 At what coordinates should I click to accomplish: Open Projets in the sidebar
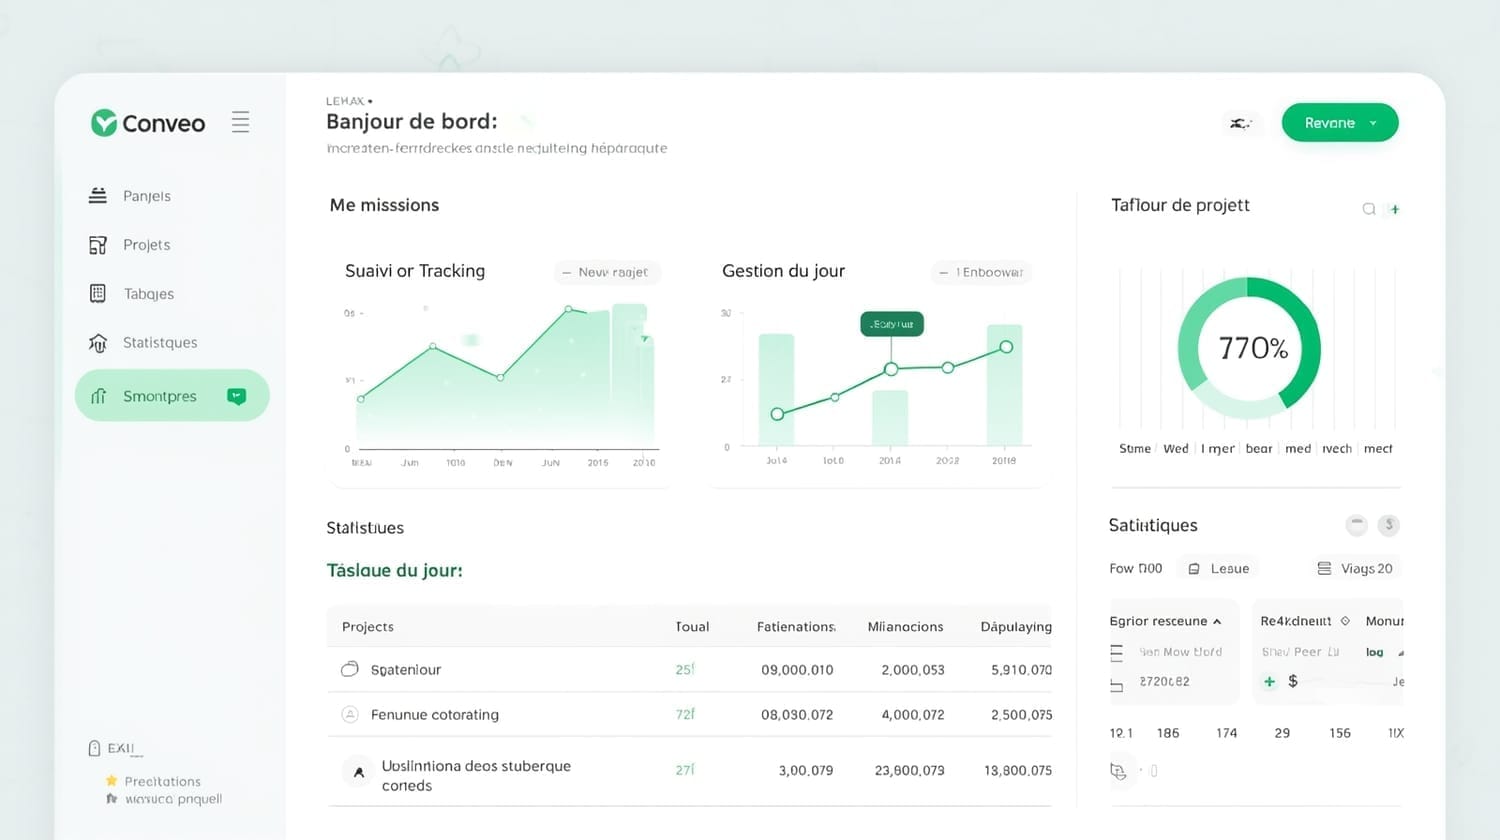click(146, 245)
